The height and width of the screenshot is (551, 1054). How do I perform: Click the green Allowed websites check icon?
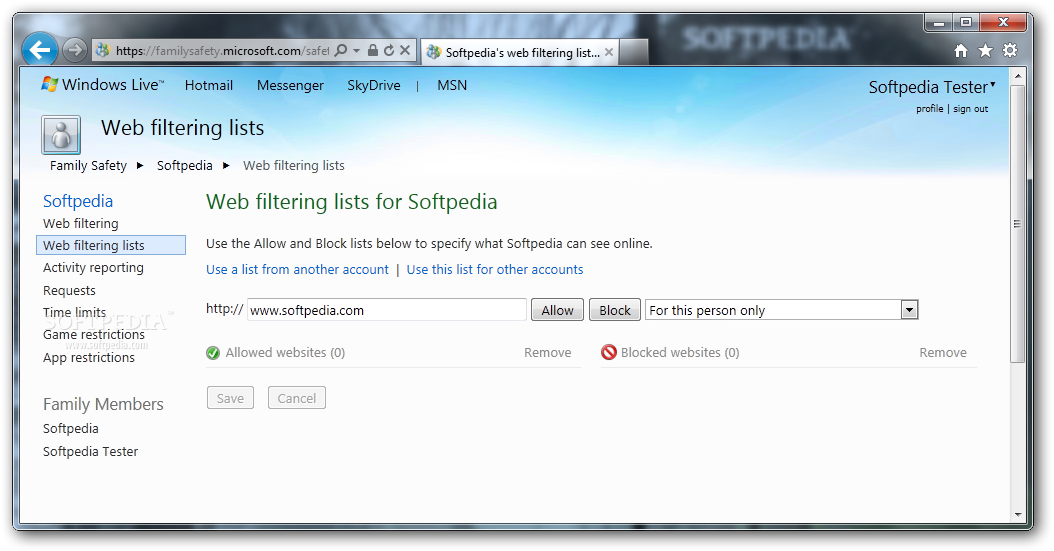pos(213,353)
